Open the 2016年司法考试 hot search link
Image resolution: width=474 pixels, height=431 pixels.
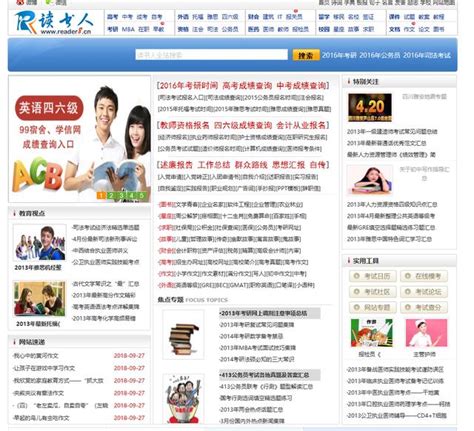427,55
